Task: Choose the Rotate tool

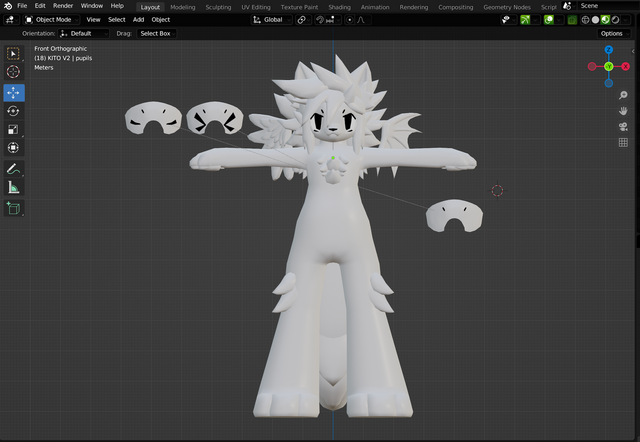Action: pos(13,111)
